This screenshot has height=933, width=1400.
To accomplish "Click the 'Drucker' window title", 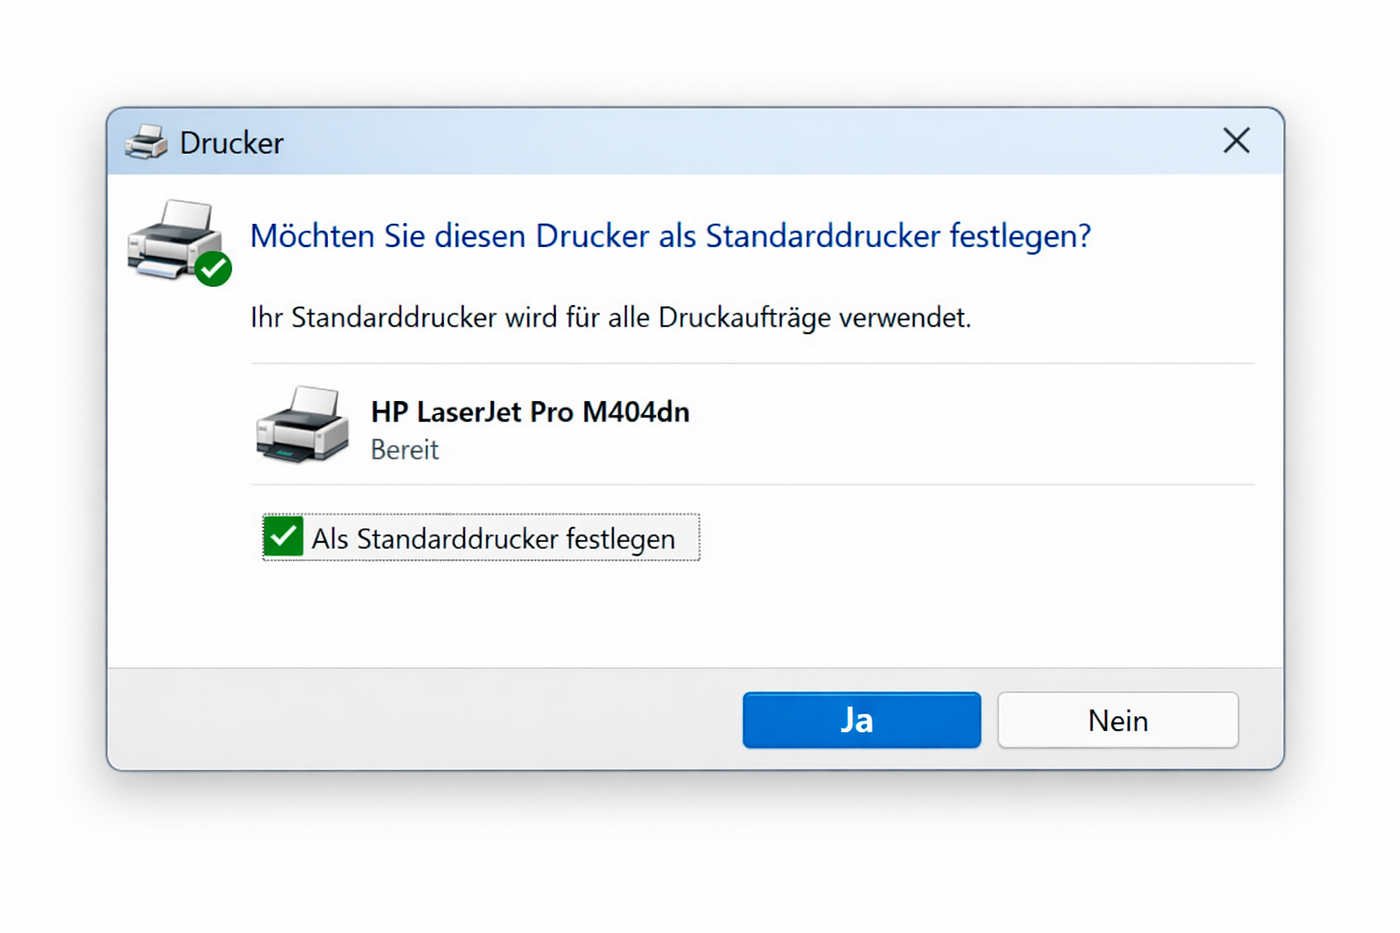I will [231, 143].
